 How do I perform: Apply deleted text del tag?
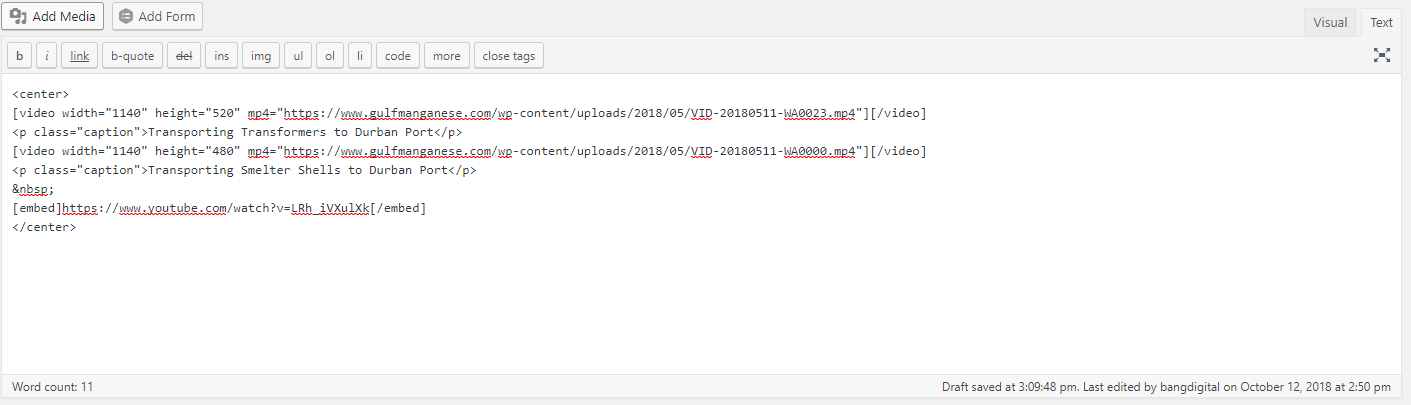pyautogui.click(x=184, y=56)
